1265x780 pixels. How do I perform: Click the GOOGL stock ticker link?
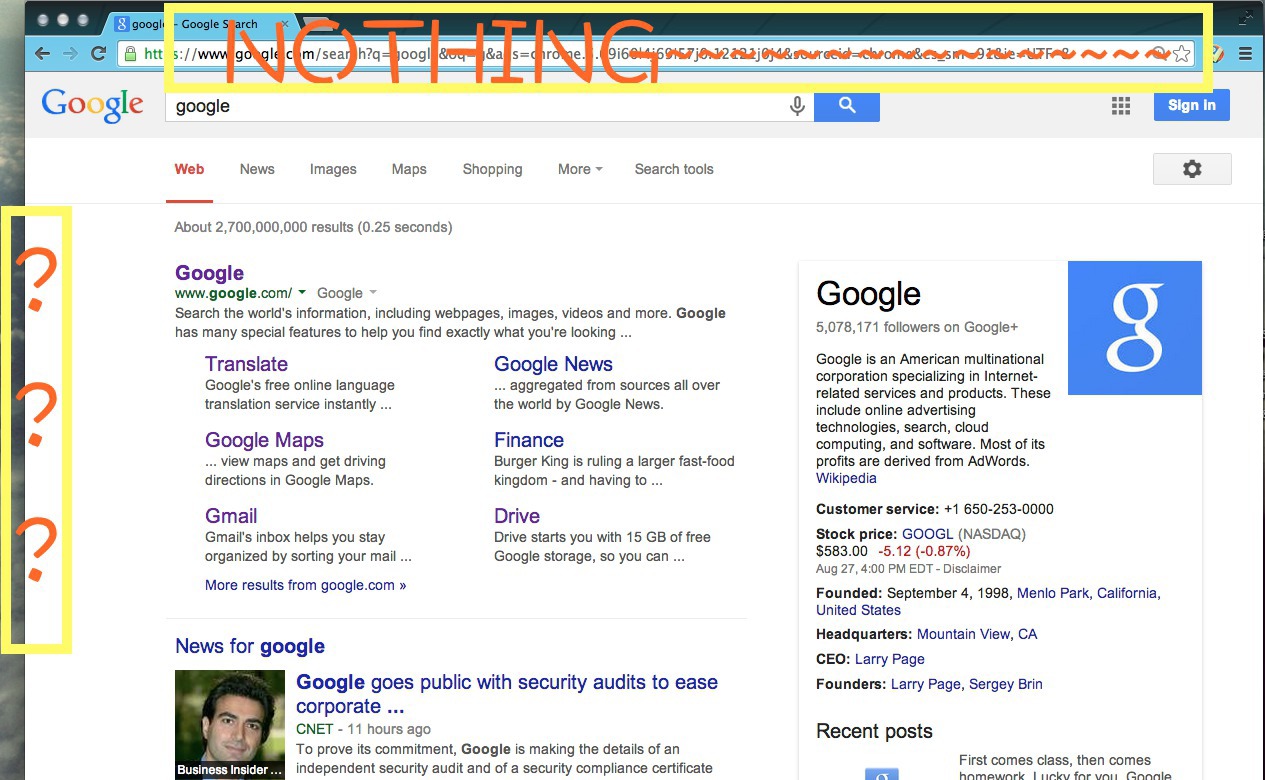point(928,534)
